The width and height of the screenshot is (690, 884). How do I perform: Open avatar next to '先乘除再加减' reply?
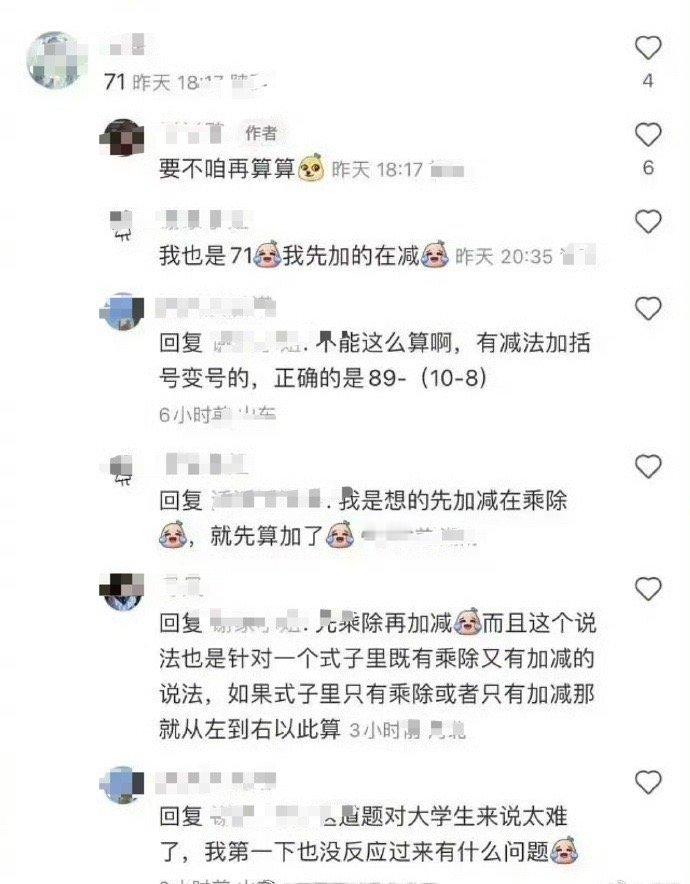coord(122,591)
